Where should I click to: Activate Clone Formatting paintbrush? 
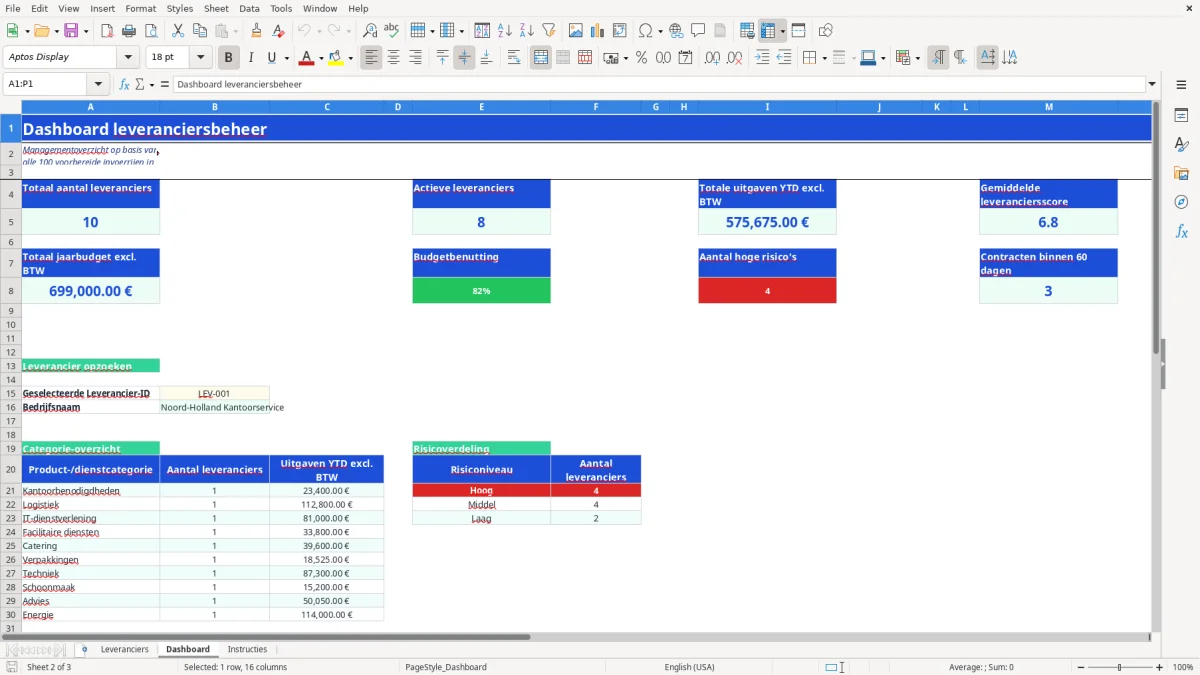(x=256, y=31)
